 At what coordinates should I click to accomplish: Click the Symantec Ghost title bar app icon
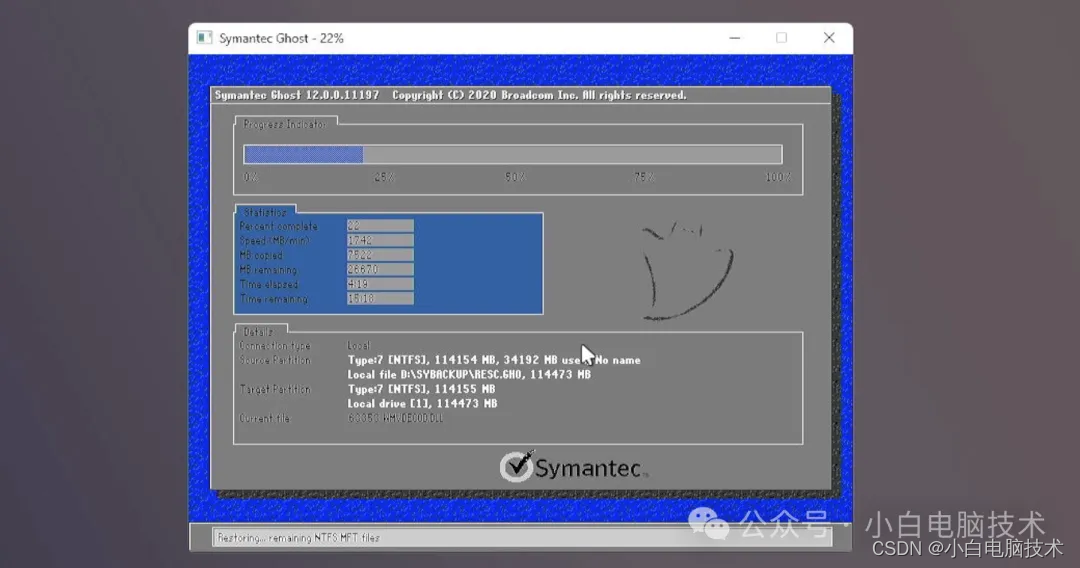pyautogui.click(x=204, y=38)
